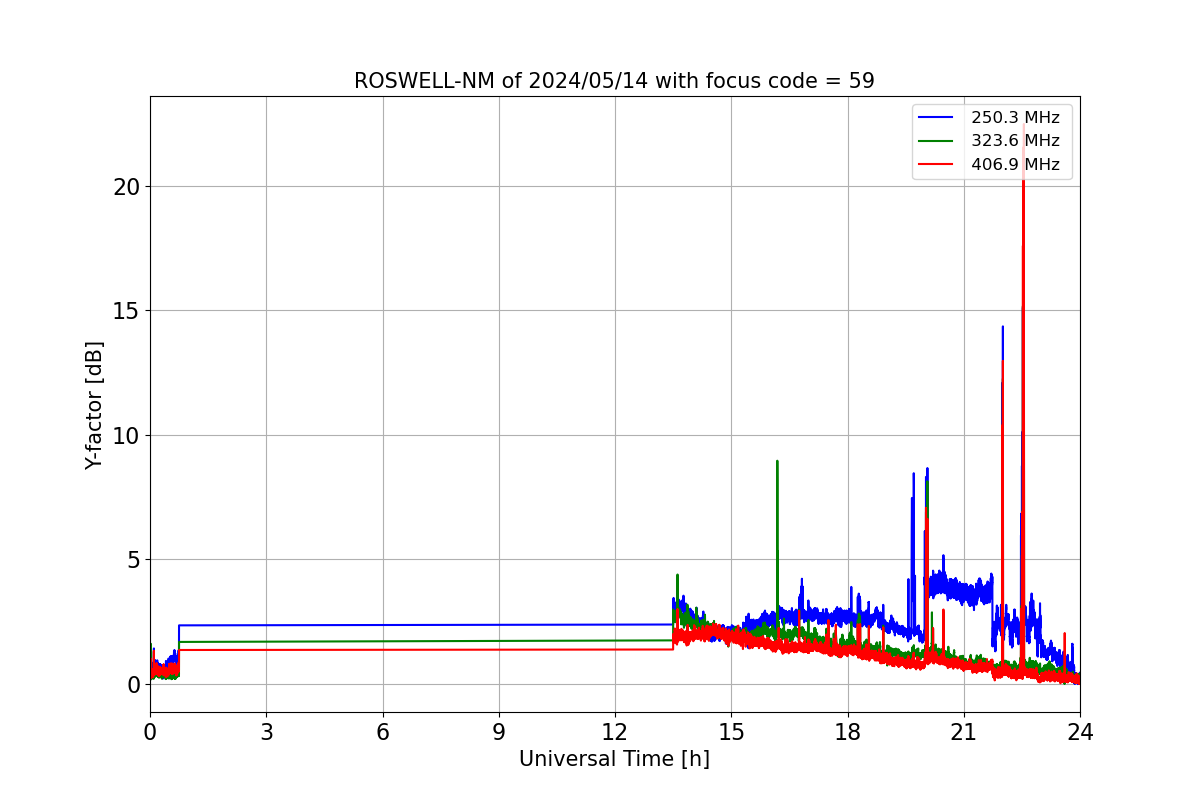Click the x-axis tick label 9
This screenshot has width=1200, height=800.
tap(499, 731)
